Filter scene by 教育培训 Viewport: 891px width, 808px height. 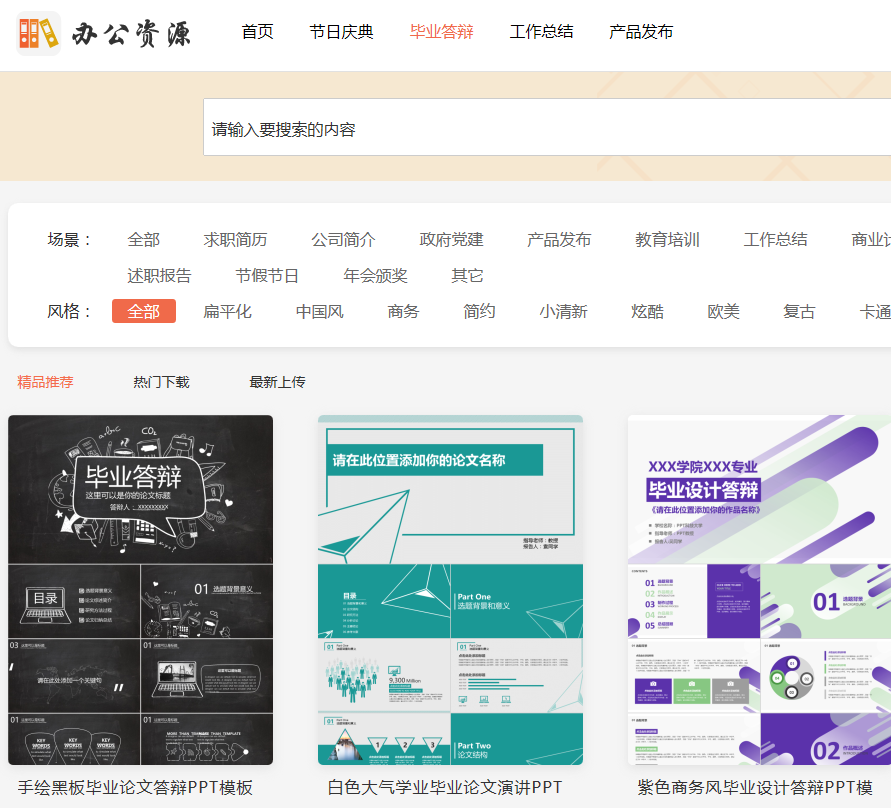coord(667,240)
